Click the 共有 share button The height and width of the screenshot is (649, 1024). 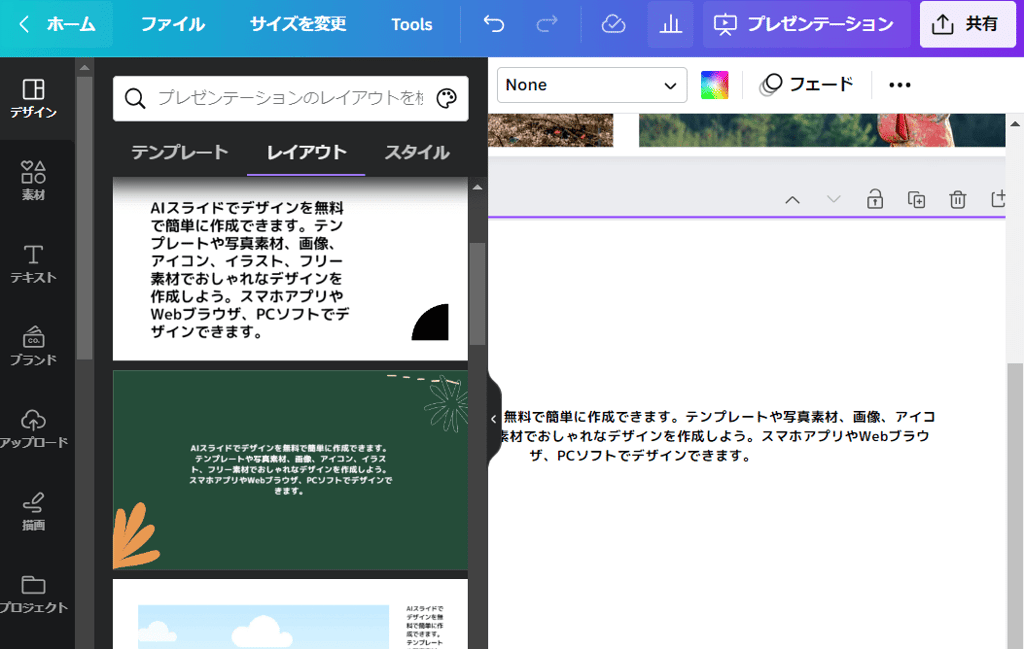(967, 24)
